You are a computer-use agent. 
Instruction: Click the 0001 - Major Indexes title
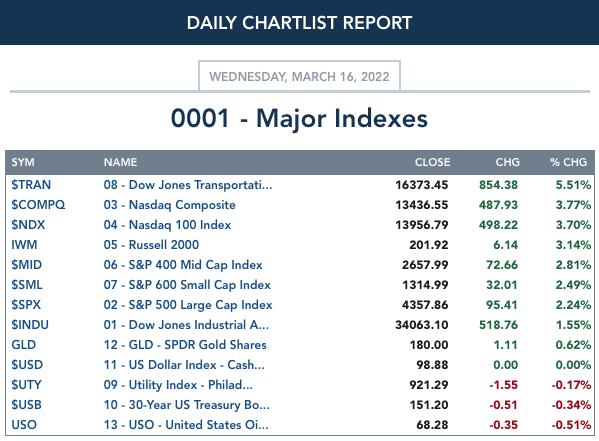pos(299,118)
